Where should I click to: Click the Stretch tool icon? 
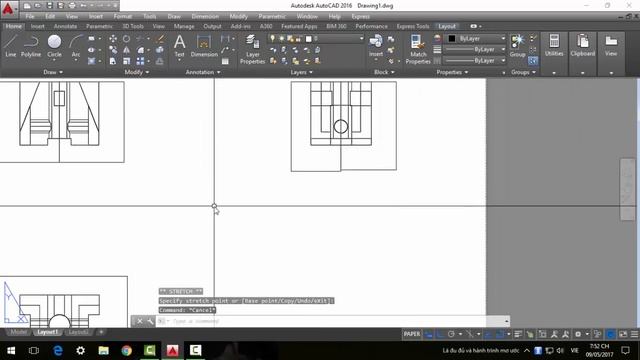tap(113, 61)
